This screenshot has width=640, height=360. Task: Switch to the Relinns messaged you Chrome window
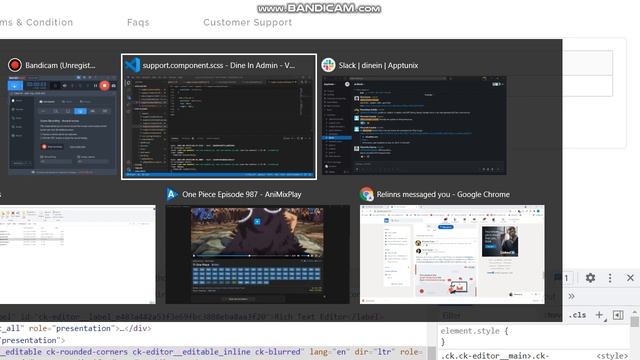coord(452,254)
